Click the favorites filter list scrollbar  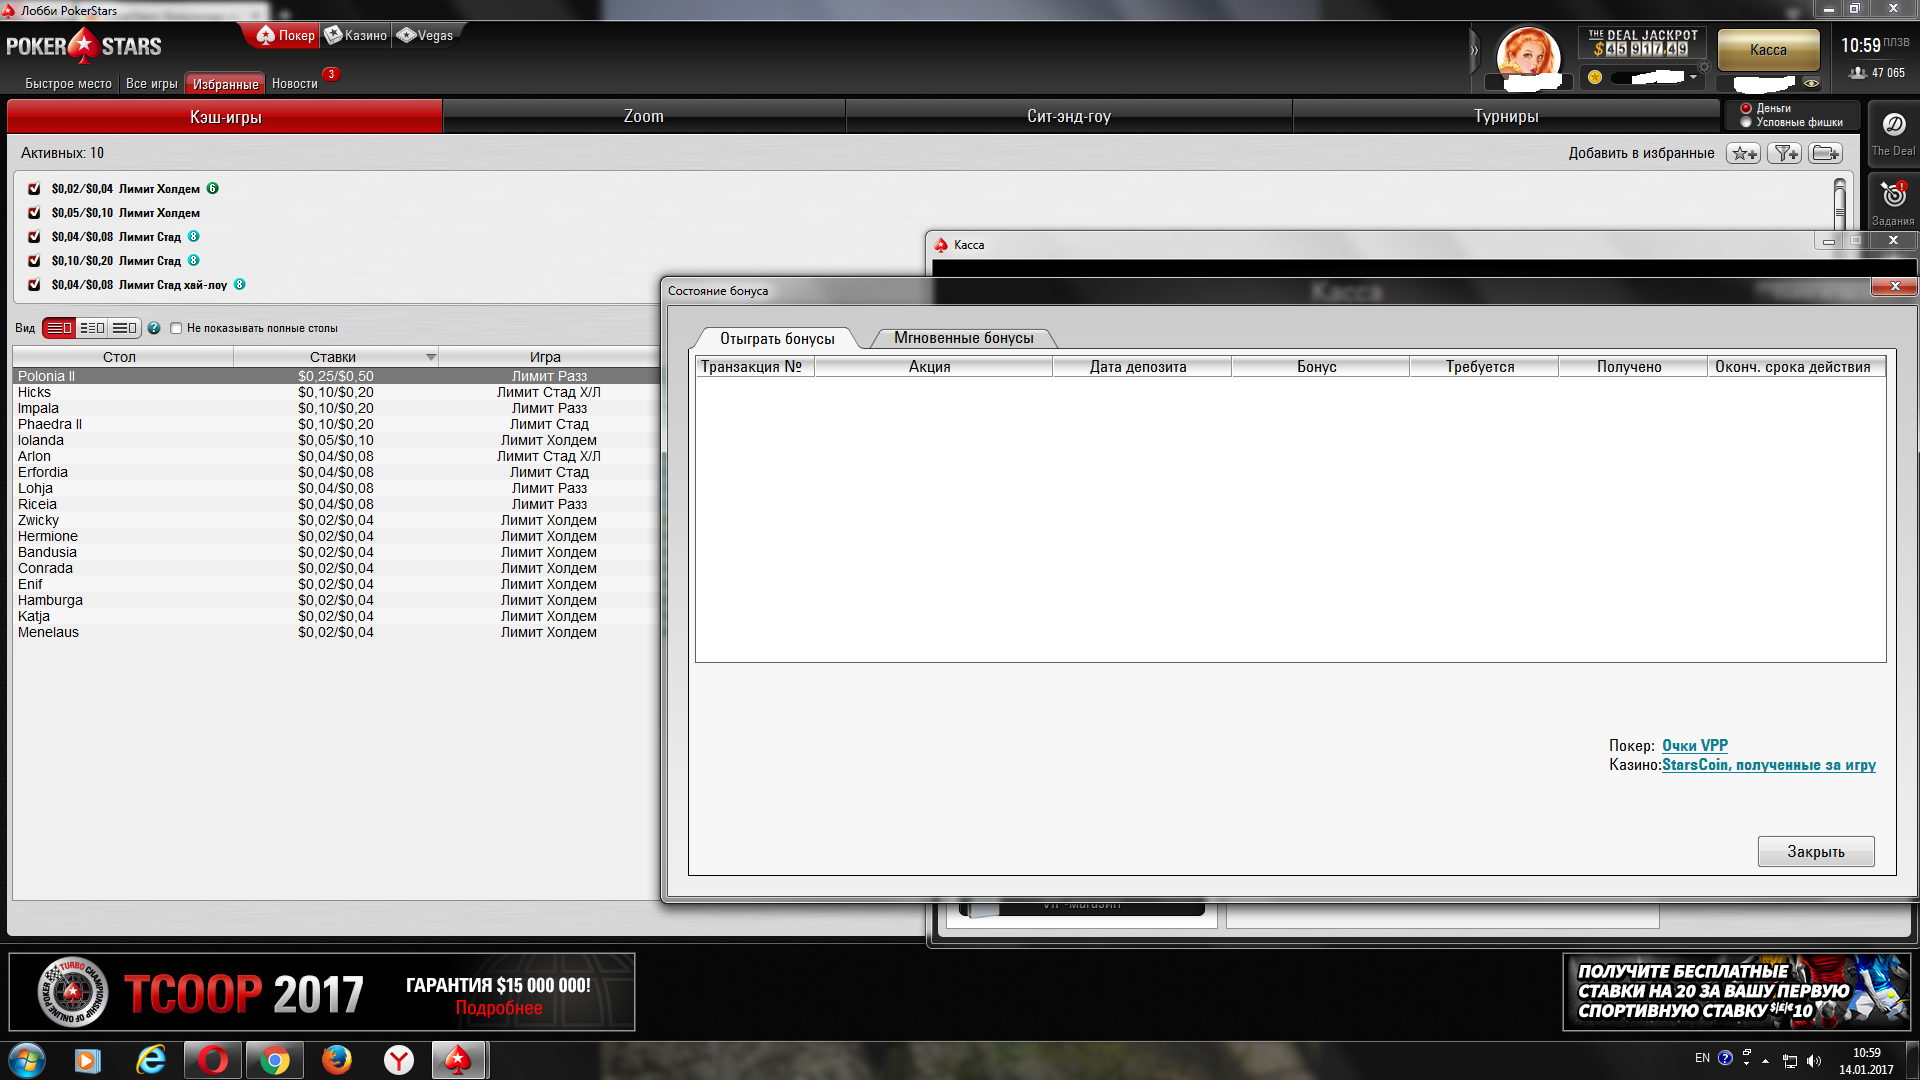[1839, 205]
